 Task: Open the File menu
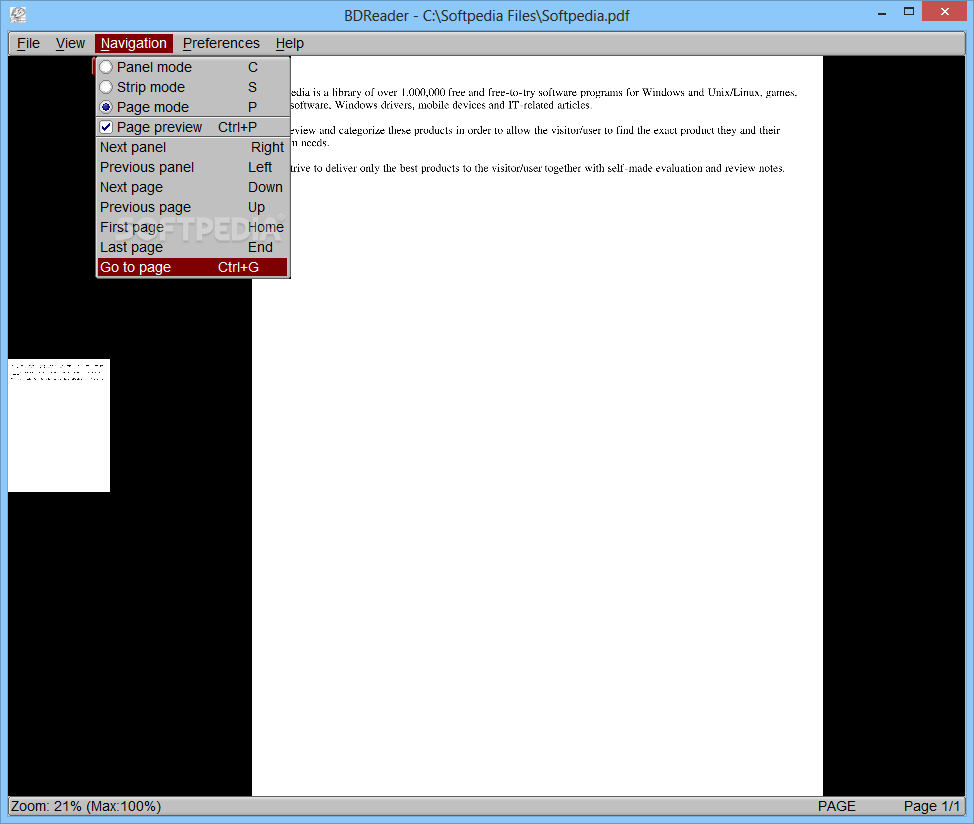pos(28,43)
